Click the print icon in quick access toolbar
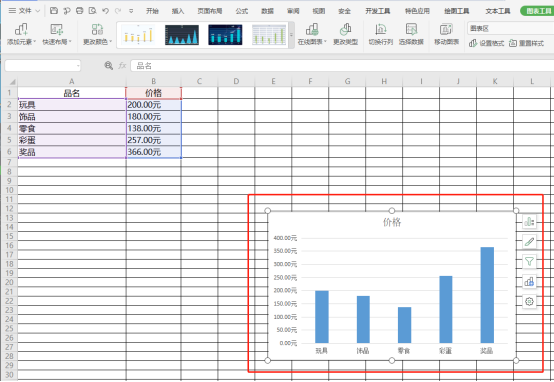 [79, 11]
